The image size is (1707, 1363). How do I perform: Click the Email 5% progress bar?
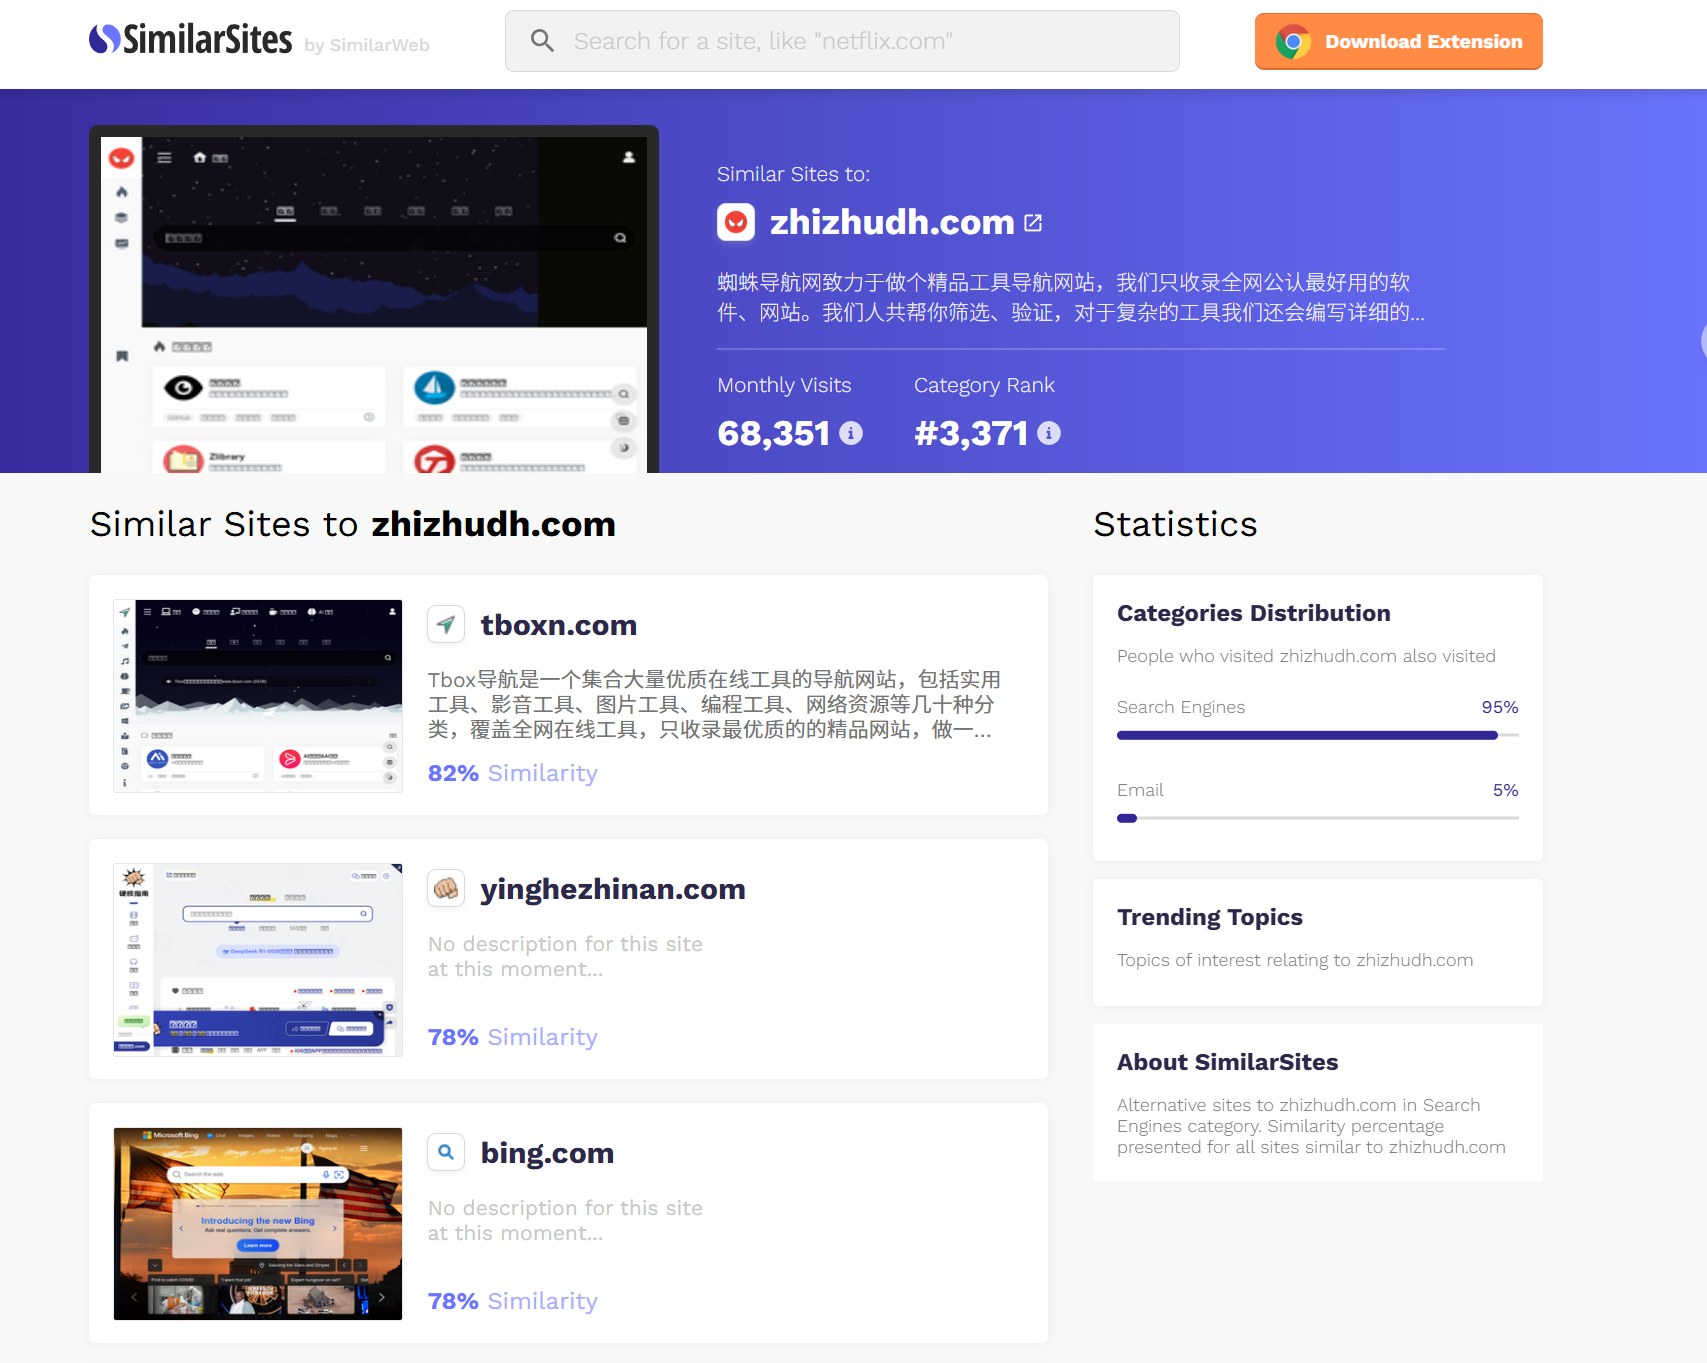click(x=1318, y=818)
